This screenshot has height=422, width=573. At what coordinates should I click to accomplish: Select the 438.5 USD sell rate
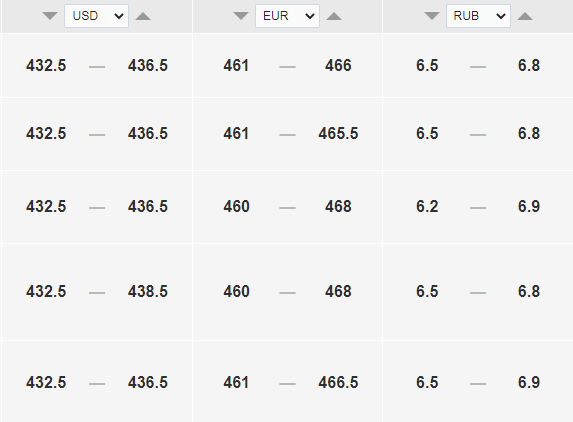tap(148, 292)
